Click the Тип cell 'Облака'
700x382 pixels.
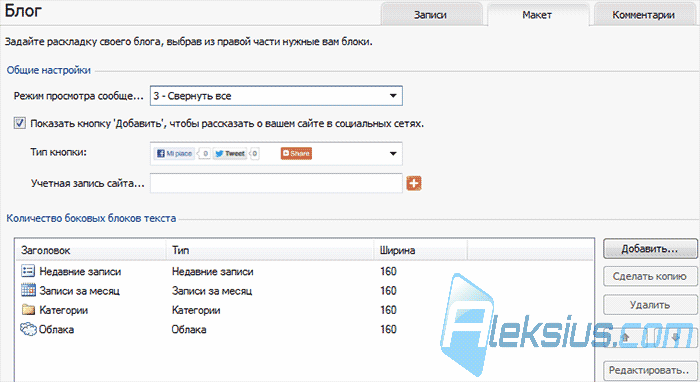(x=189, y=329)
